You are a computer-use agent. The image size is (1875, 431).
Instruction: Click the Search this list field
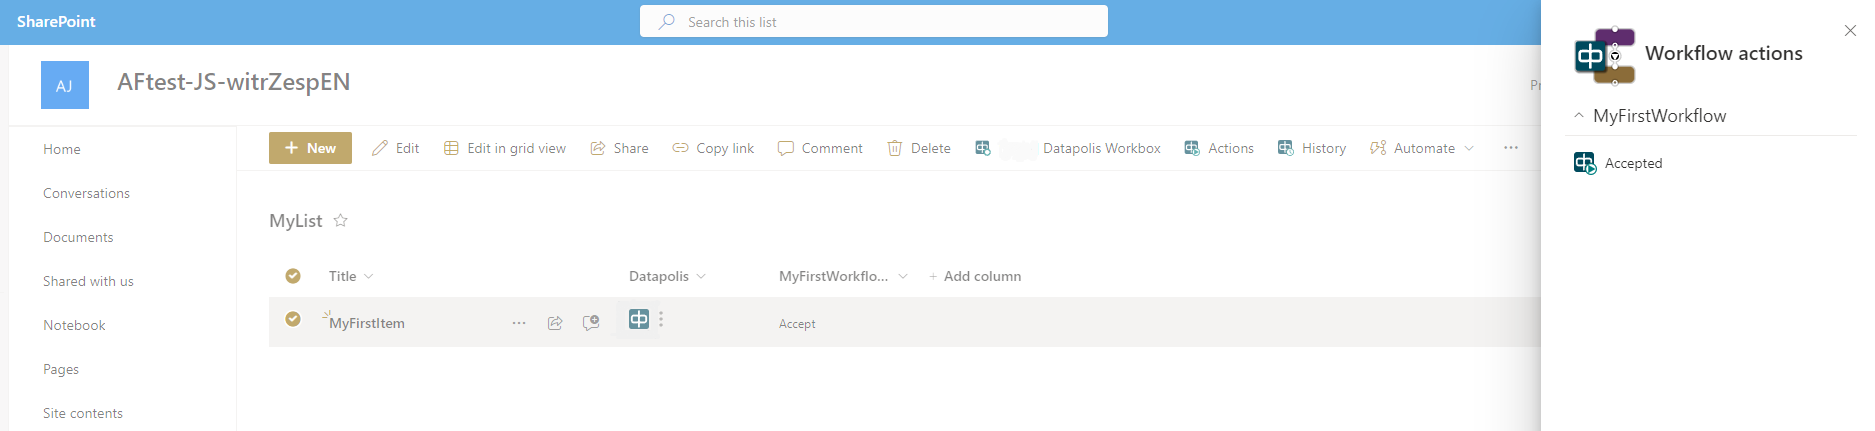[x=873, y=22]
